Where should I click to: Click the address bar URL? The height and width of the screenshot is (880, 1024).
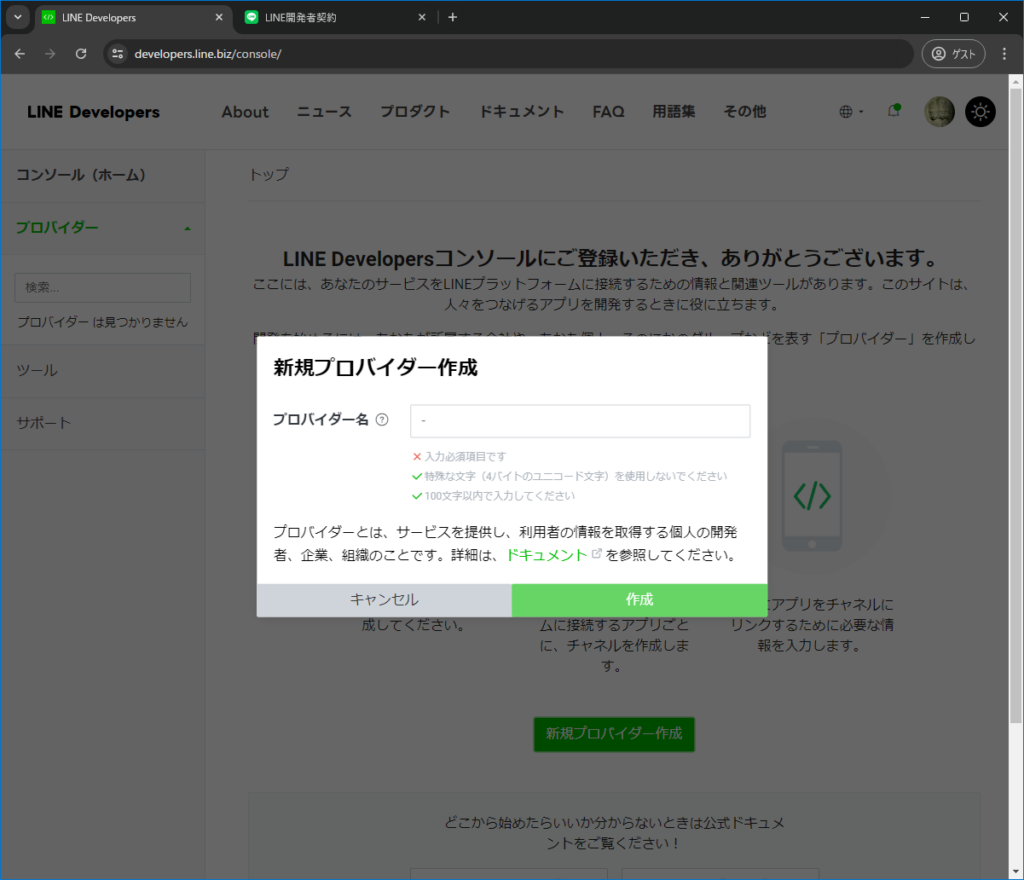(208, 54)
